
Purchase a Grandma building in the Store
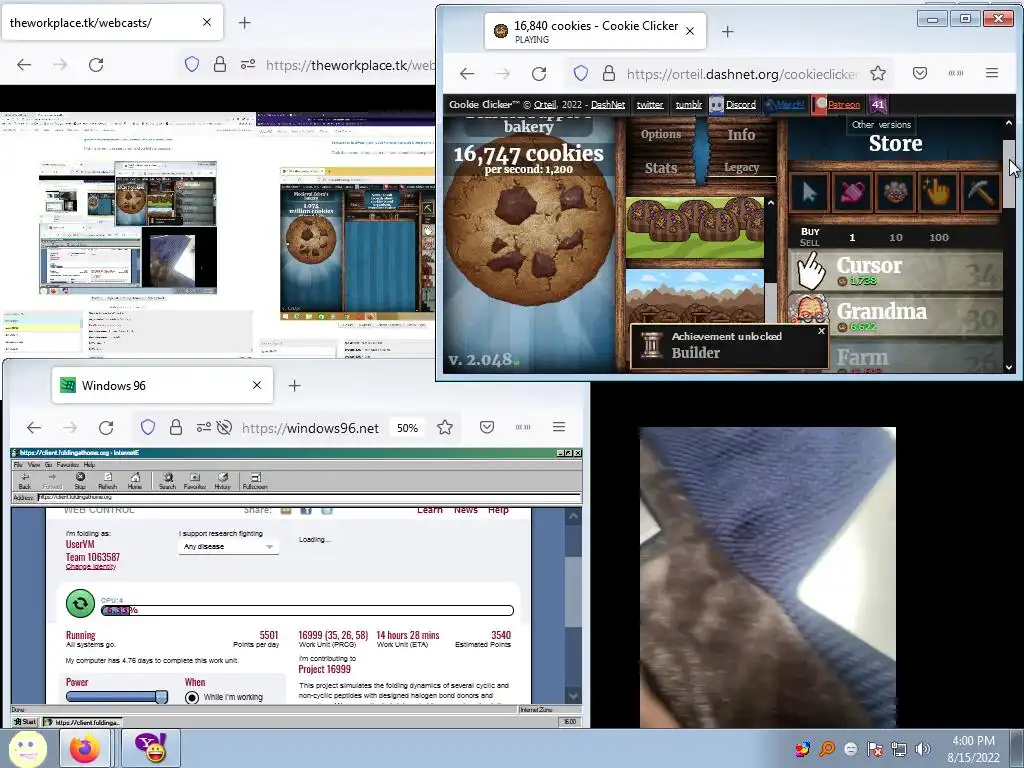pos(895,316)
